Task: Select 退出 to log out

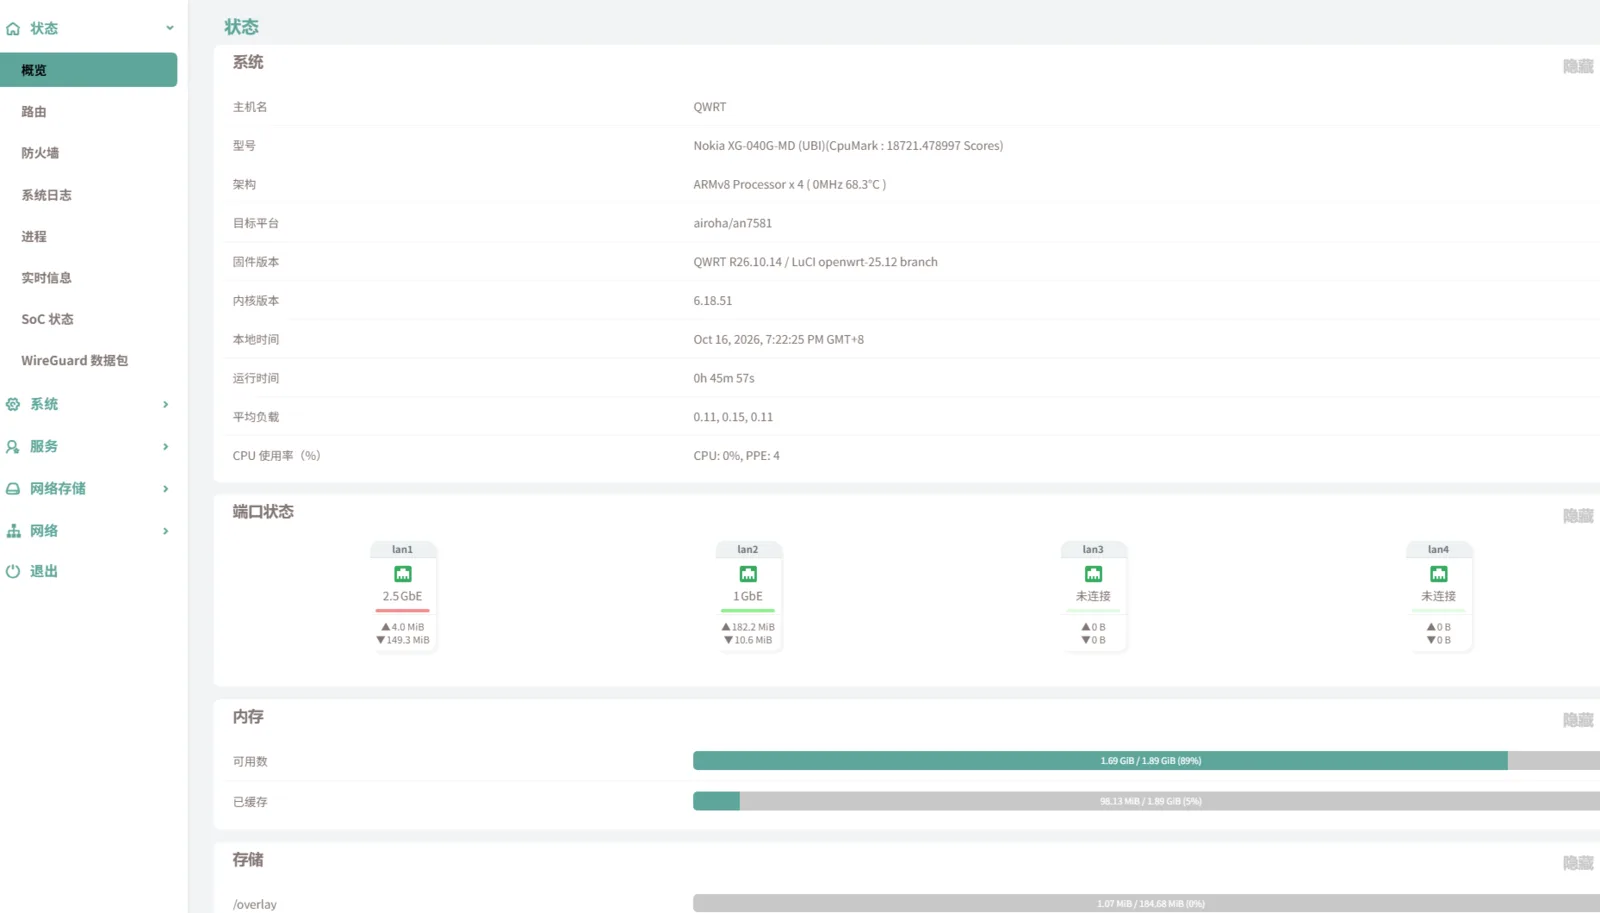Action: 44,572
